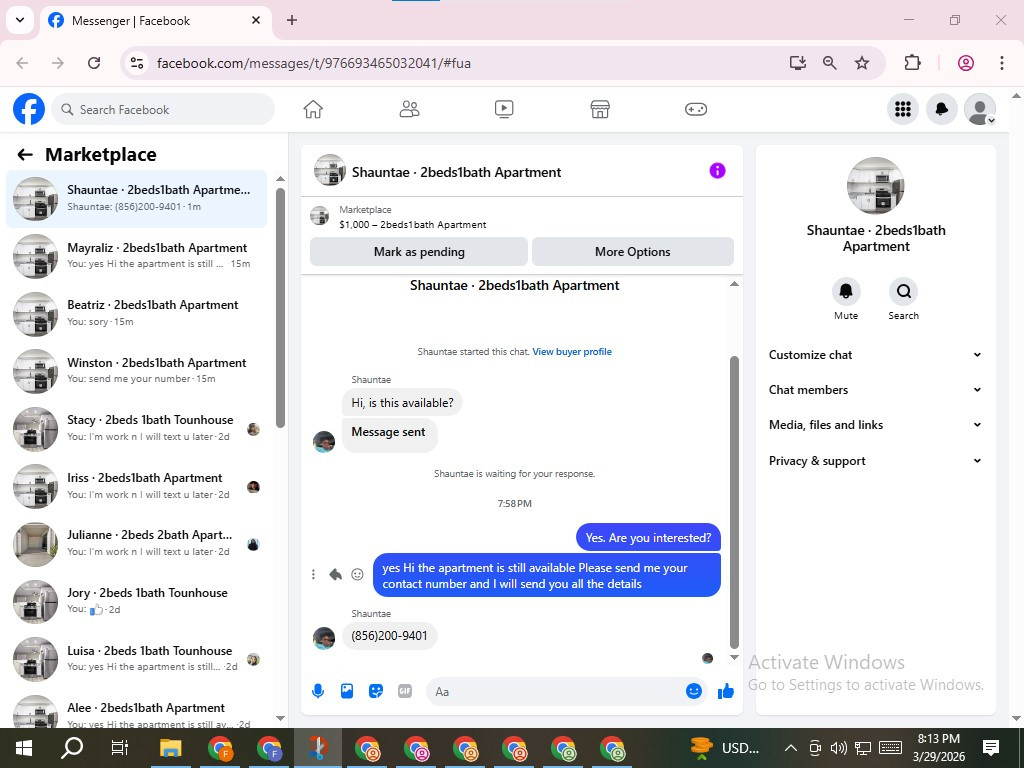Open View buyer profile link
Screen dimensions: 1024x768
(x=572, y=351)
